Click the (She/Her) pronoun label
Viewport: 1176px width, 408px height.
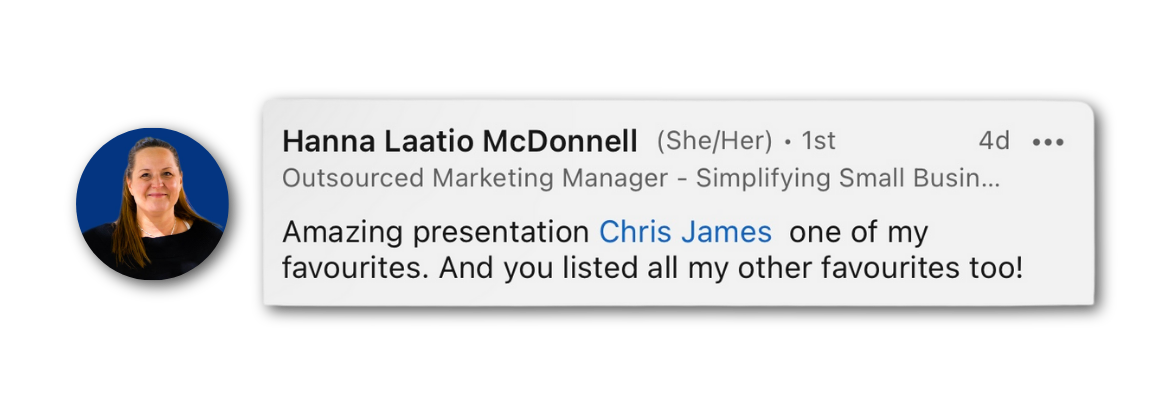(x=714, y=141)
